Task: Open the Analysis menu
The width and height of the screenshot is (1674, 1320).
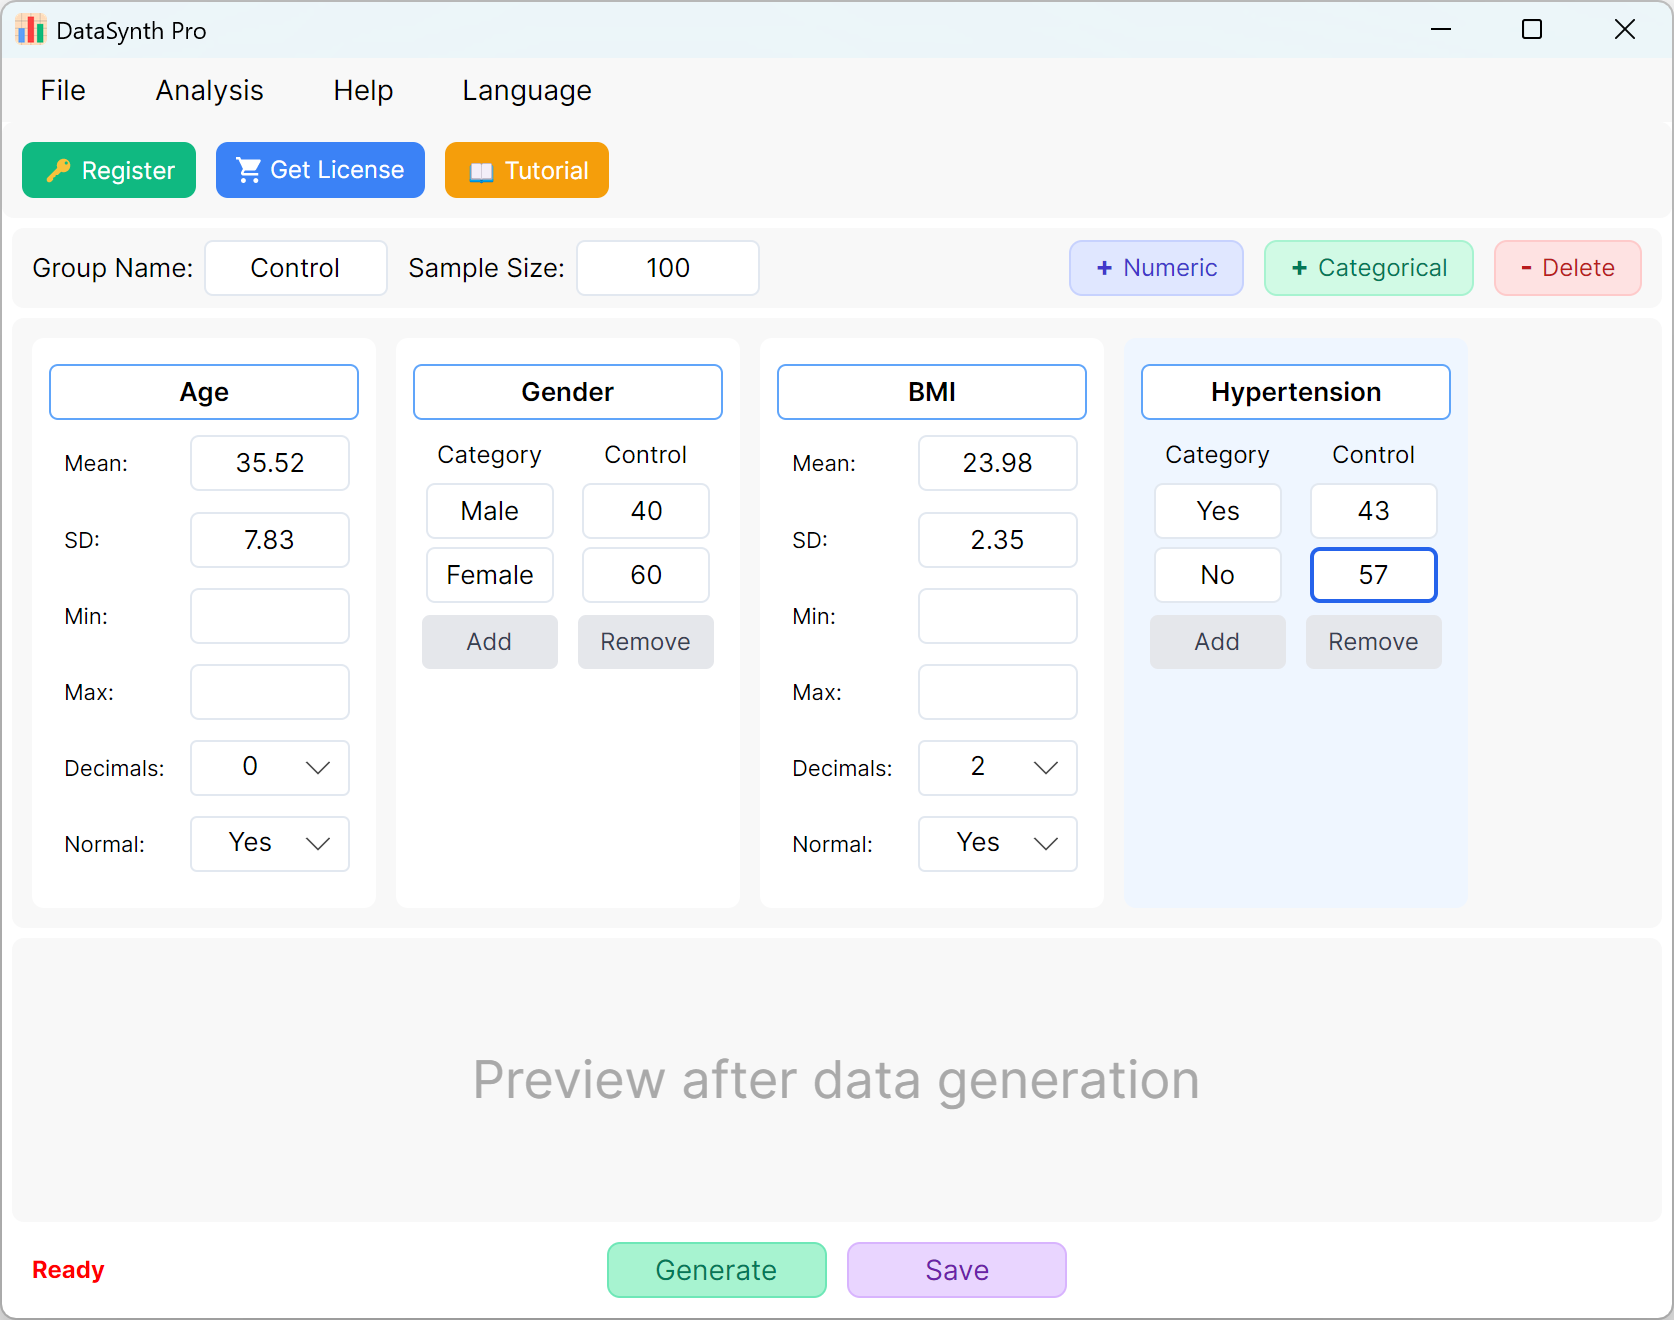Action: coord(209,91)
